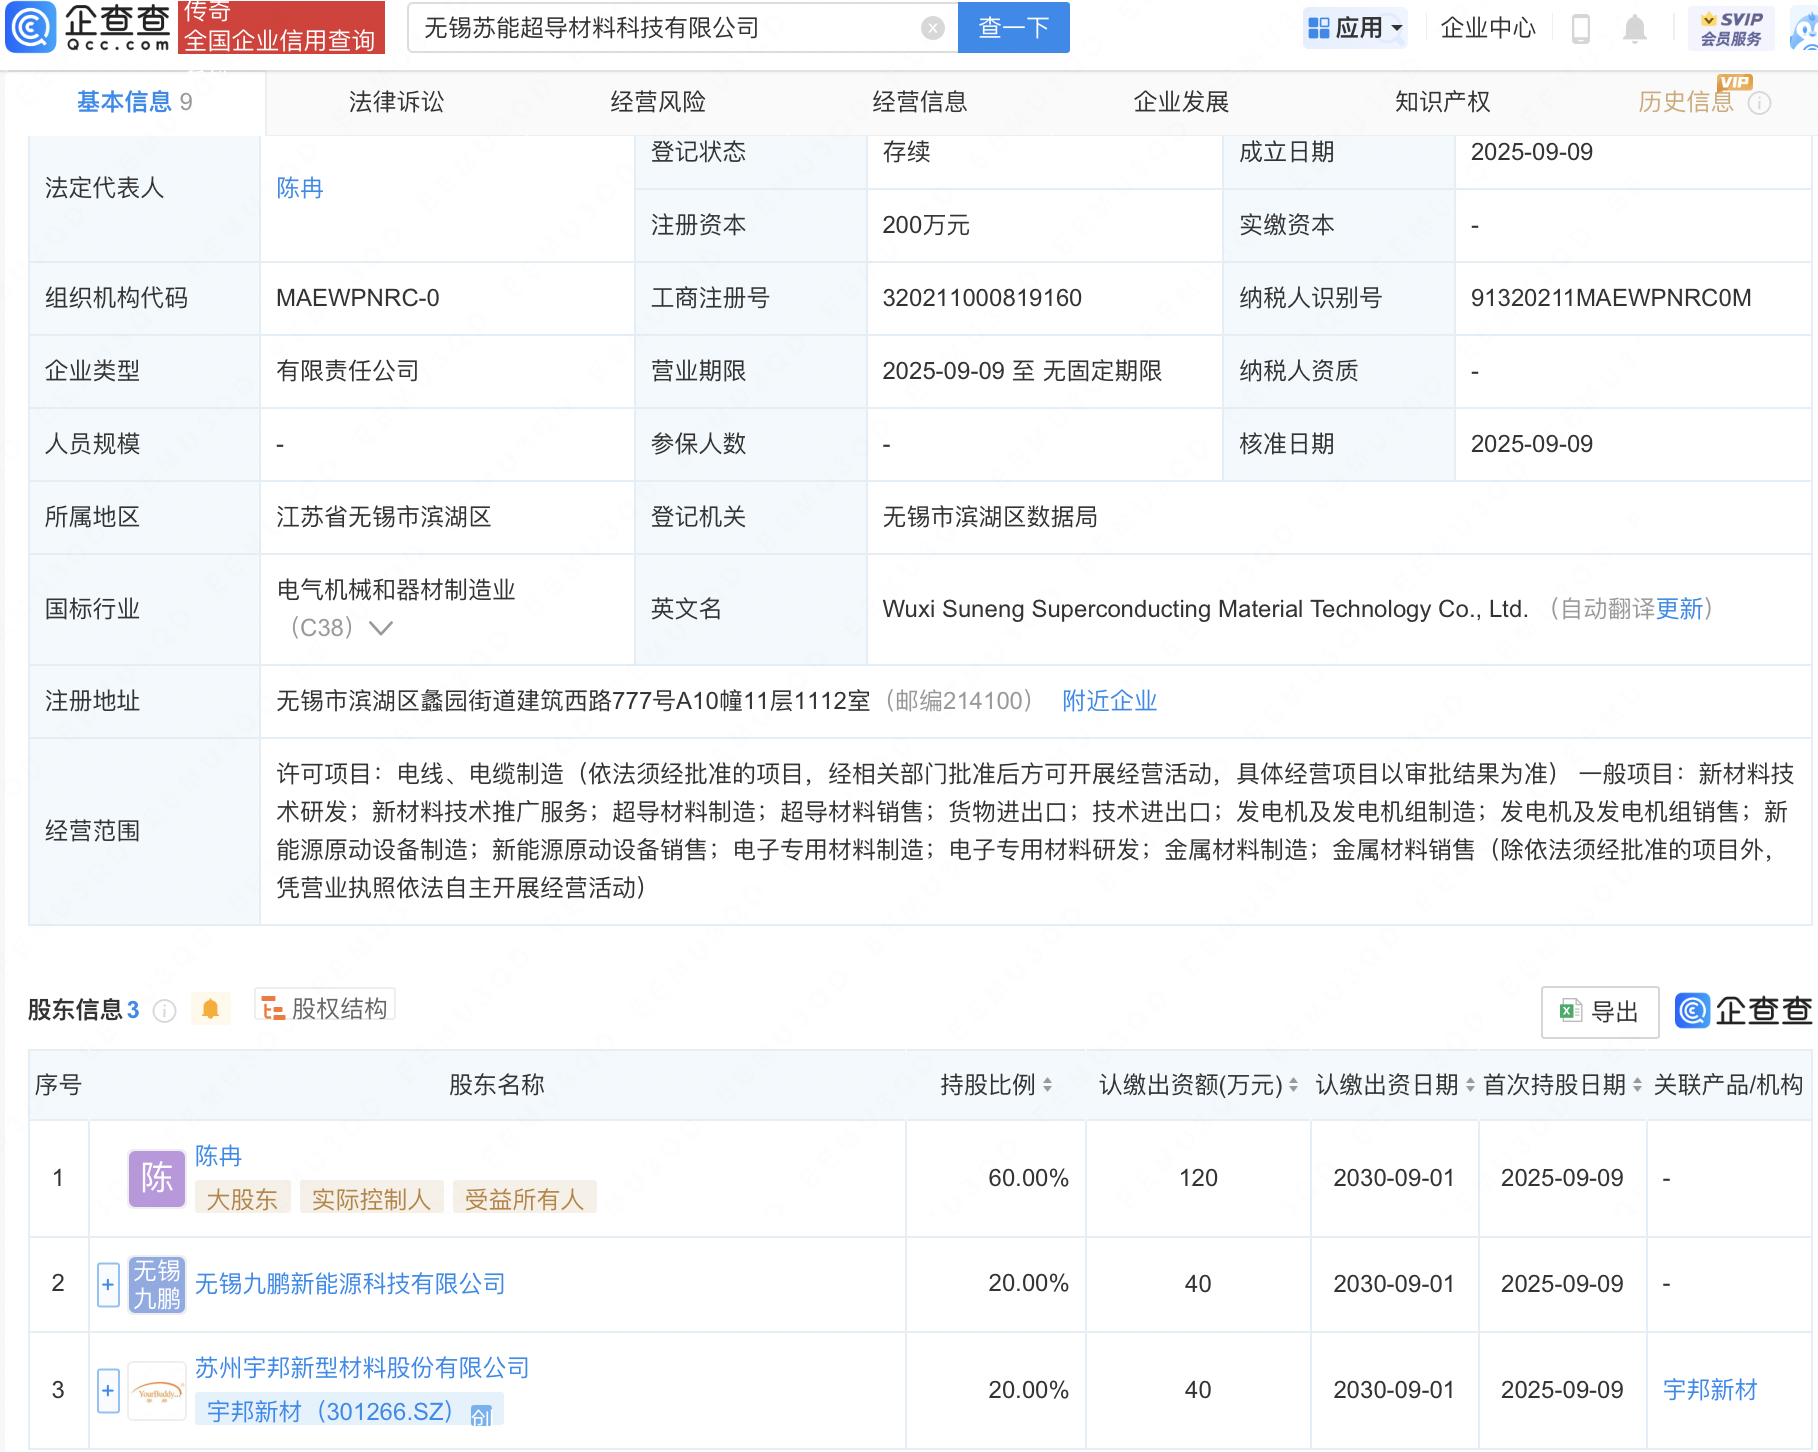The image size is (1818, 1452).
Task: Click the 查一下 search button
Action: point(1013,28)
